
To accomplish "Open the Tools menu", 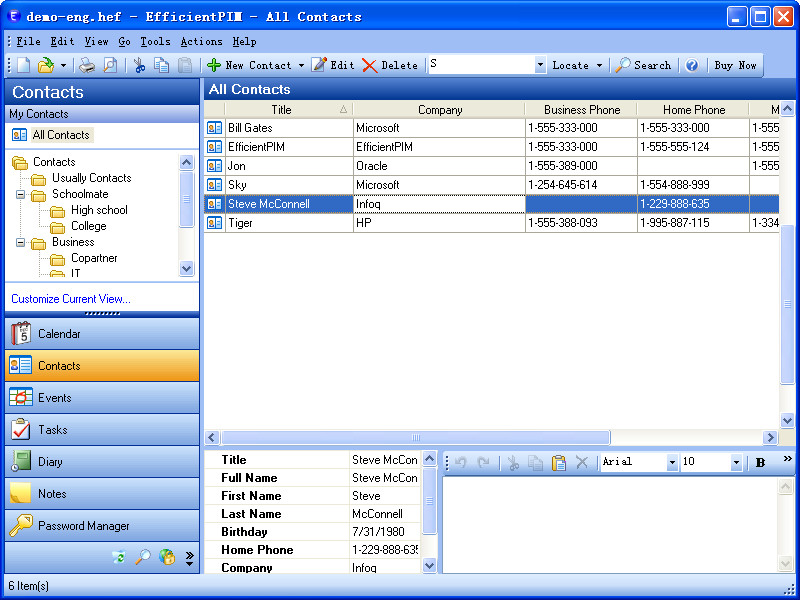I will (x=156, y=41).
